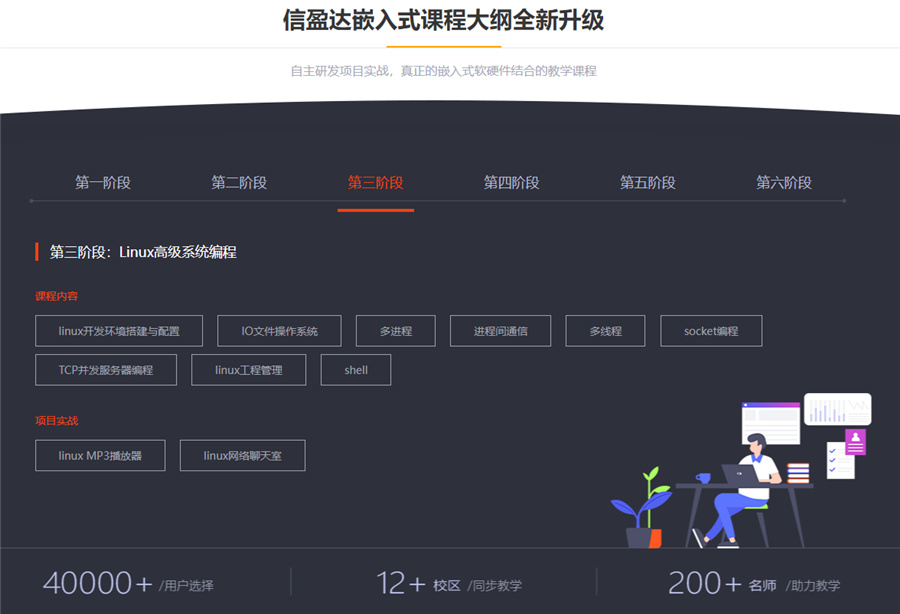
Task: Click the linux MP3播放器 project item
Action: tap(100, 455)
